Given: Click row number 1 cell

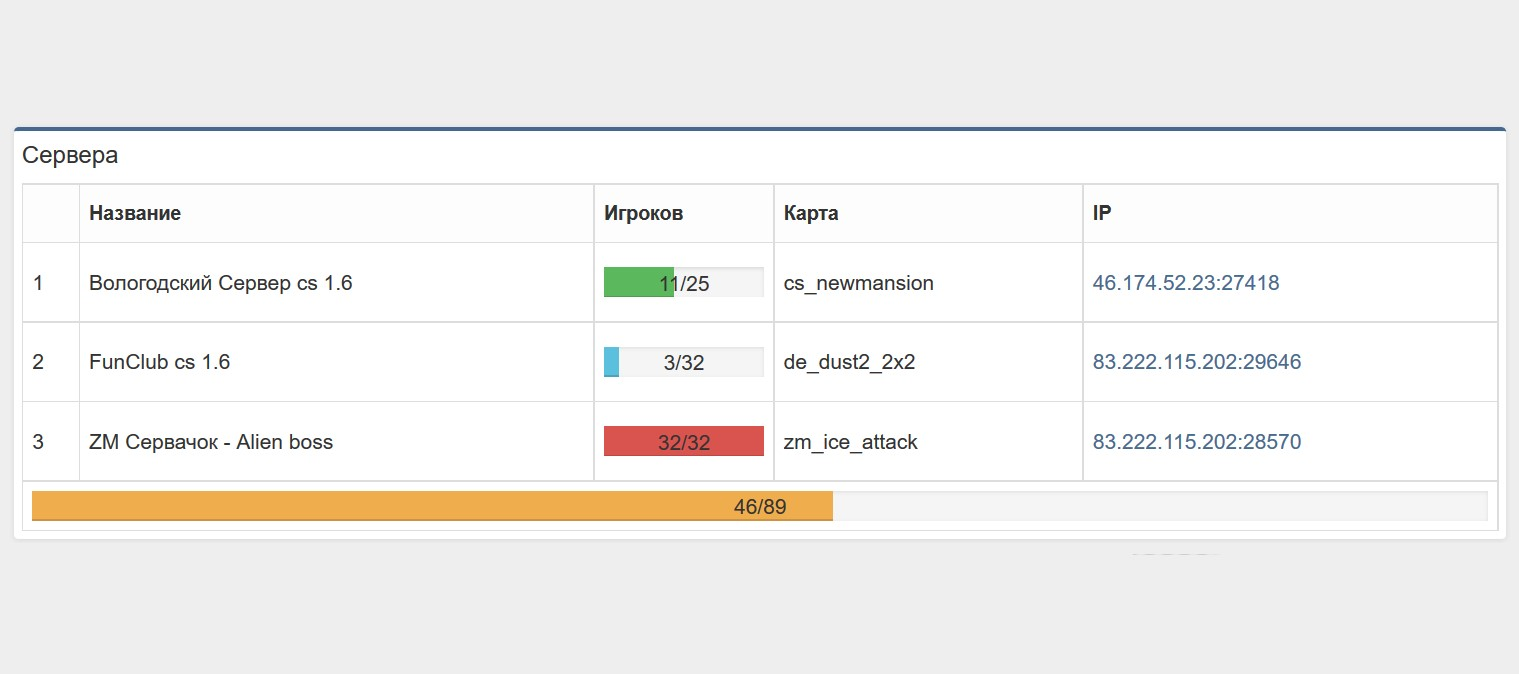Looking at the screenshot, I should (x=38, y=283).
